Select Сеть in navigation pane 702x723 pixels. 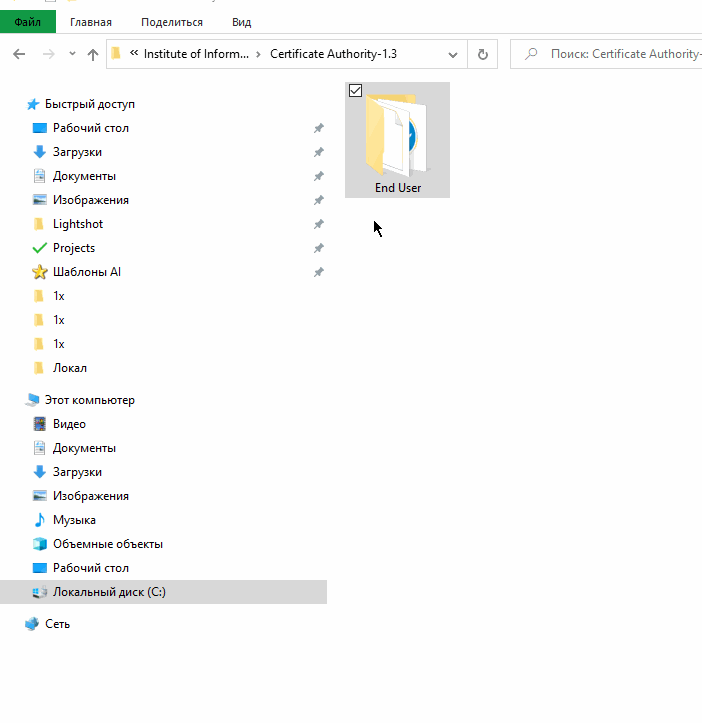(57, 624)
